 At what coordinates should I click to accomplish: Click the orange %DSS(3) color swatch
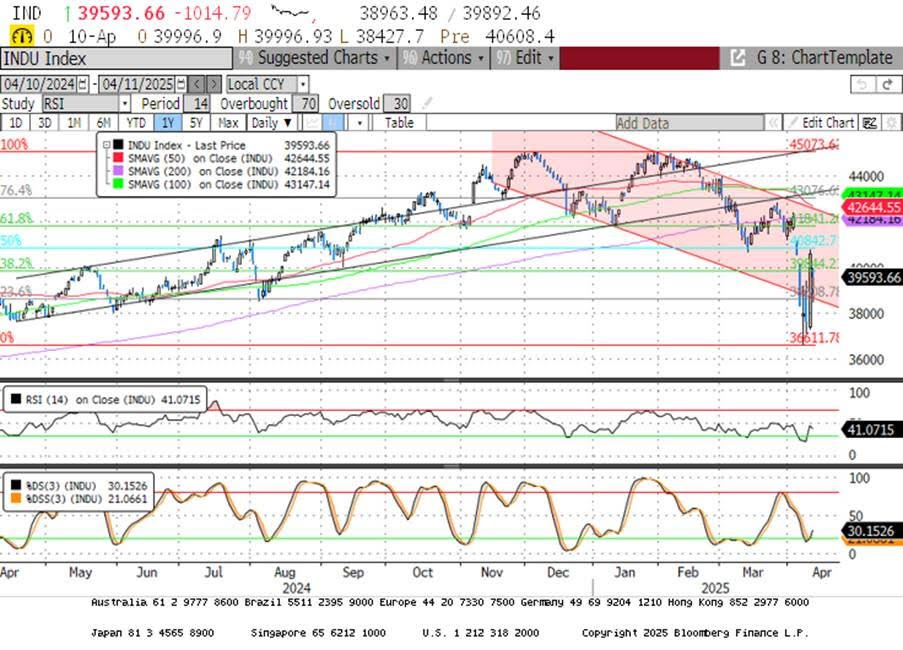click(16, 499)
